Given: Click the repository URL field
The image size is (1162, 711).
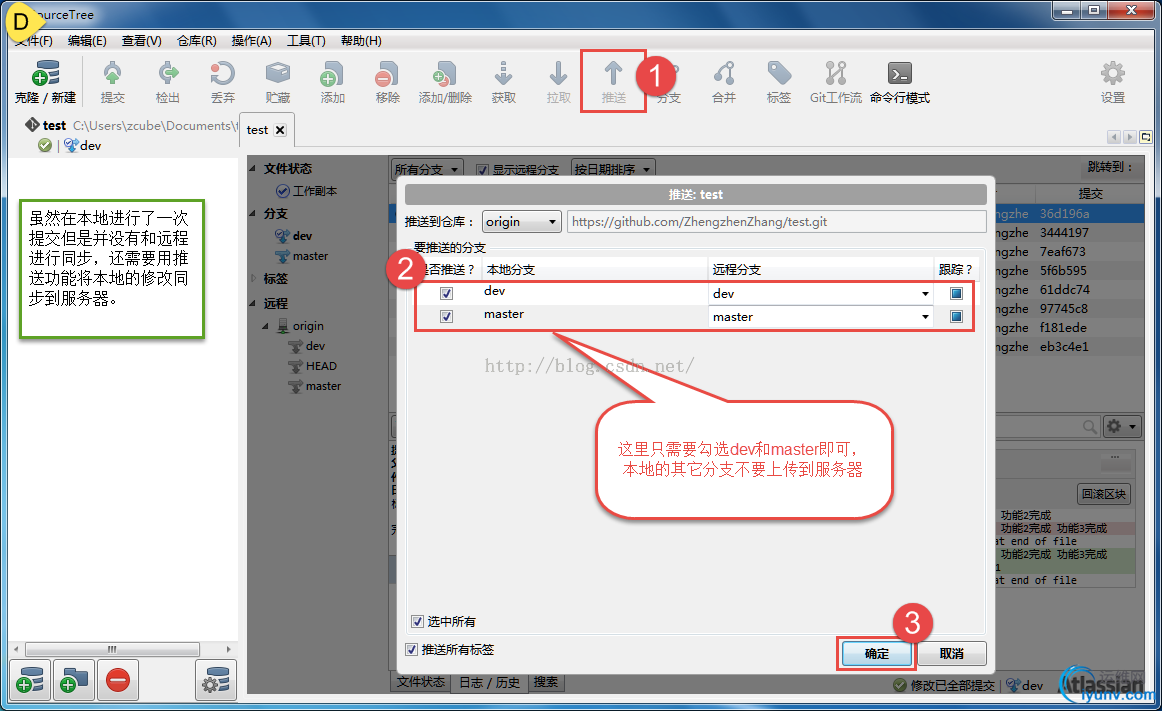Looking at the screenshot, I should (x=776, y=222).
